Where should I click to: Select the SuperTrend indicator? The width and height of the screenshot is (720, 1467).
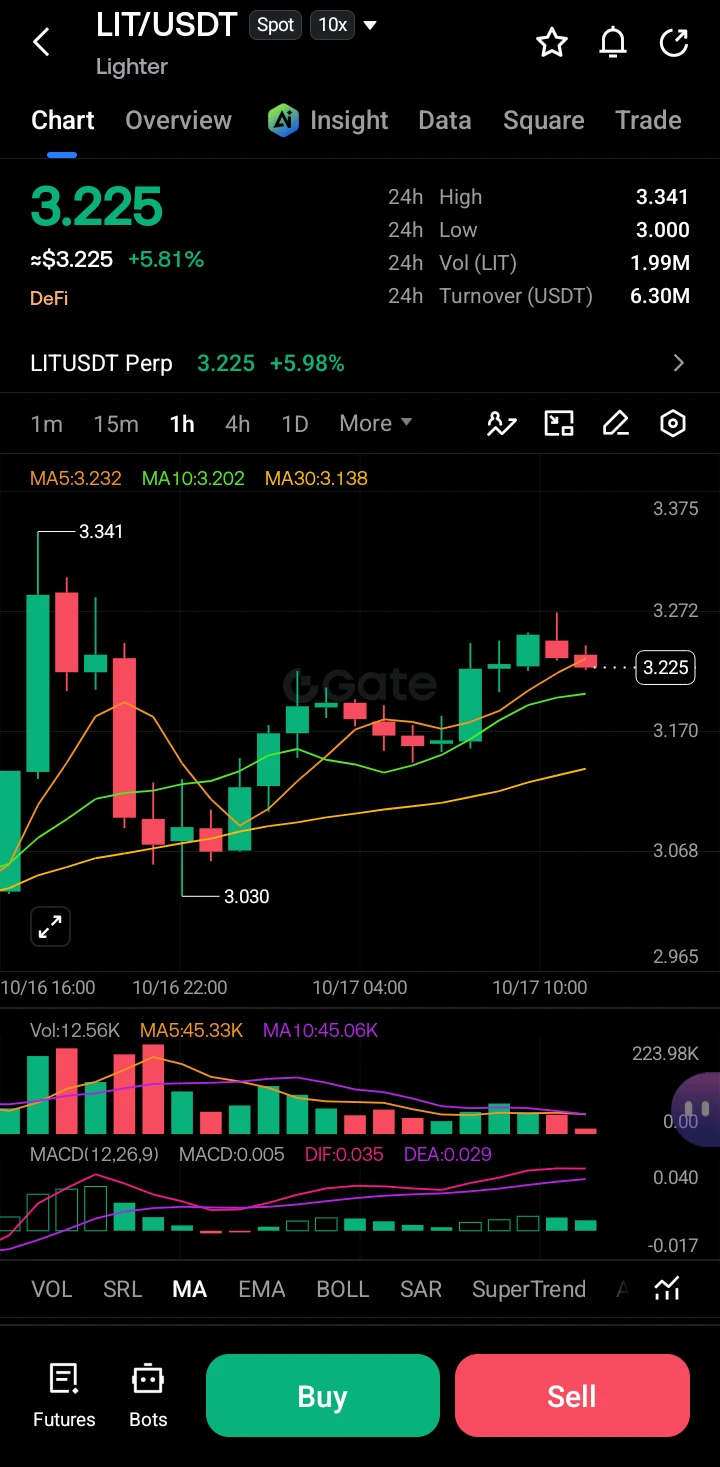(529, 1289)
